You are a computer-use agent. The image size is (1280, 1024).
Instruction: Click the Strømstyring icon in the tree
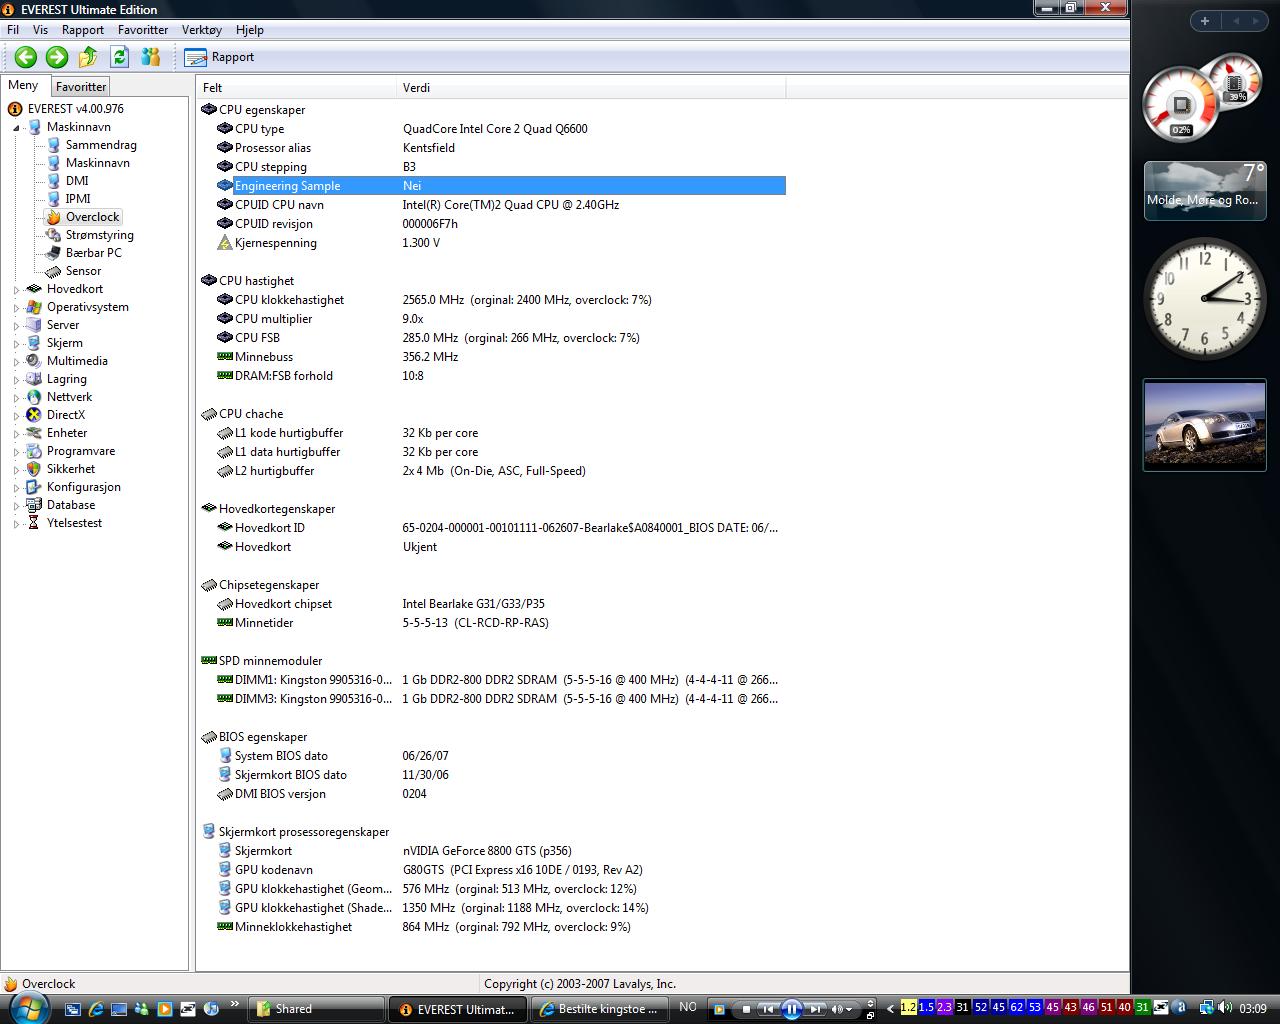[53, 235]
